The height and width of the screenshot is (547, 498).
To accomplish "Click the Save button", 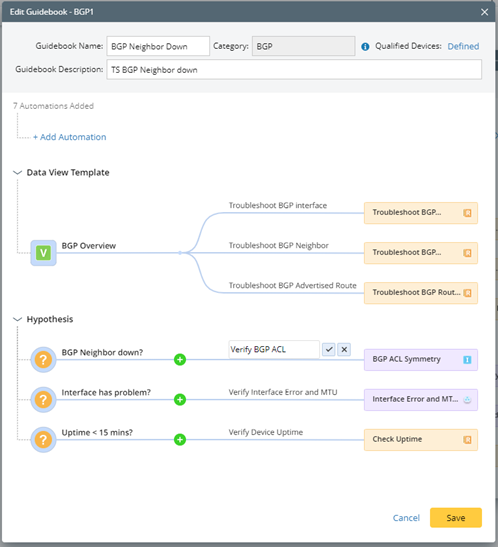I will pos(456,518).
